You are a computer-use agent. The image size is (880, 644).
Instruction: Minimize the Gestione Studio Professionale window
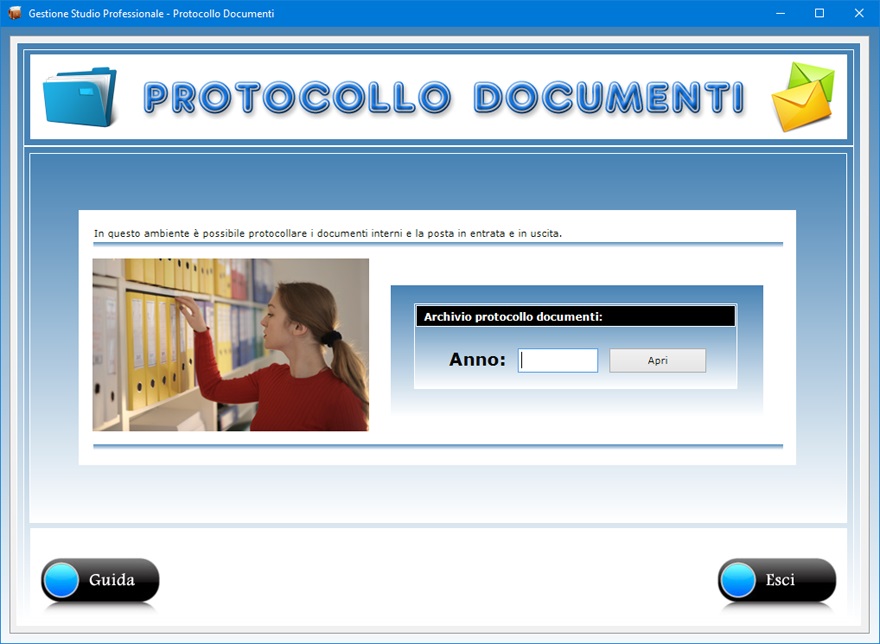[780, 13]
